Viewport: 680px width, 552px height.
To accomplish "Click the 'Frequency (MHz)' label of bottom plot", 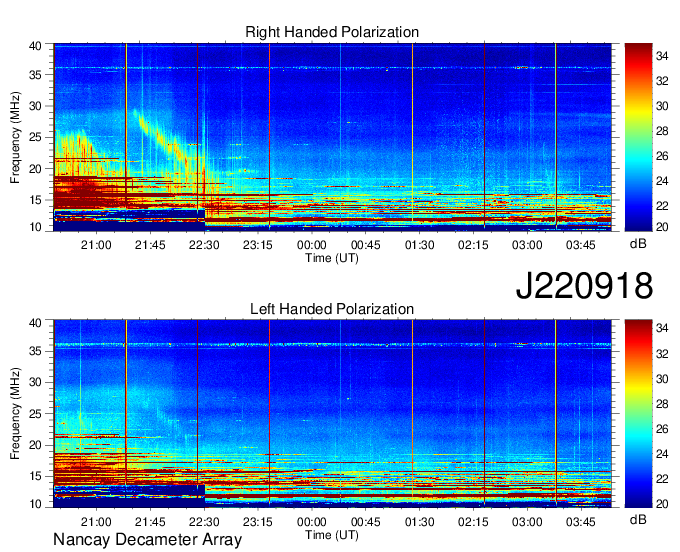I will pyautogui.click(x=15, y=414).
